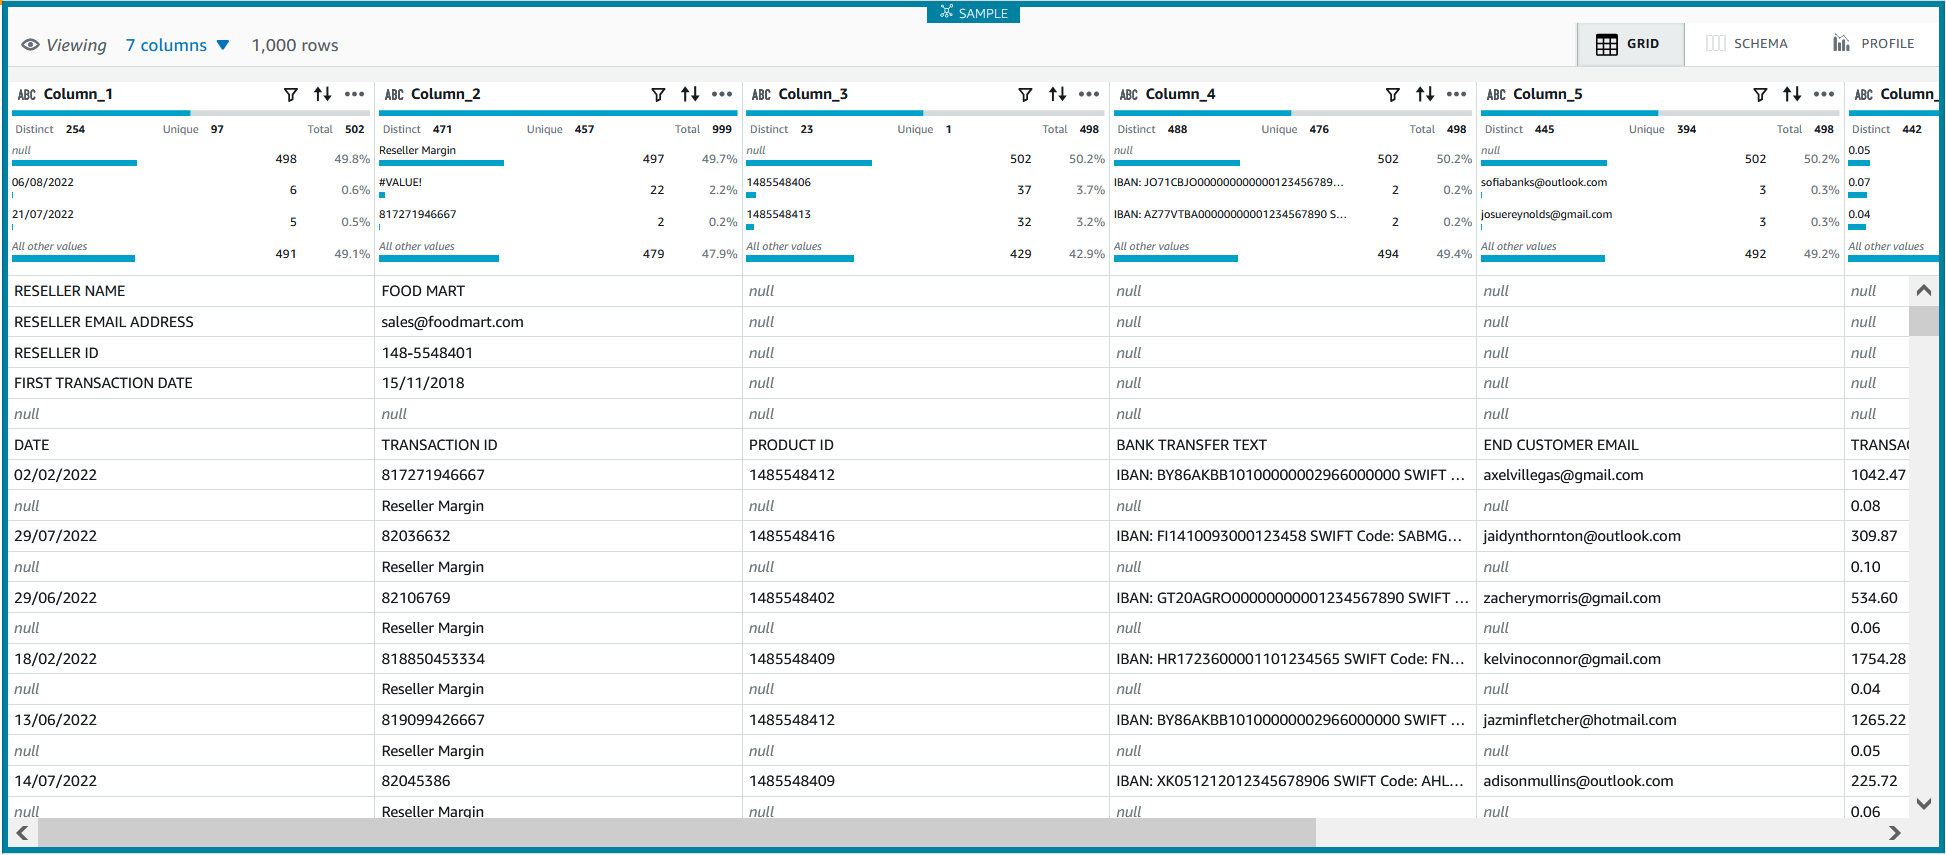The image size is (1946, 855).
Task: Click the ABC data type icon of Column_4
Action: (1129, 94)
